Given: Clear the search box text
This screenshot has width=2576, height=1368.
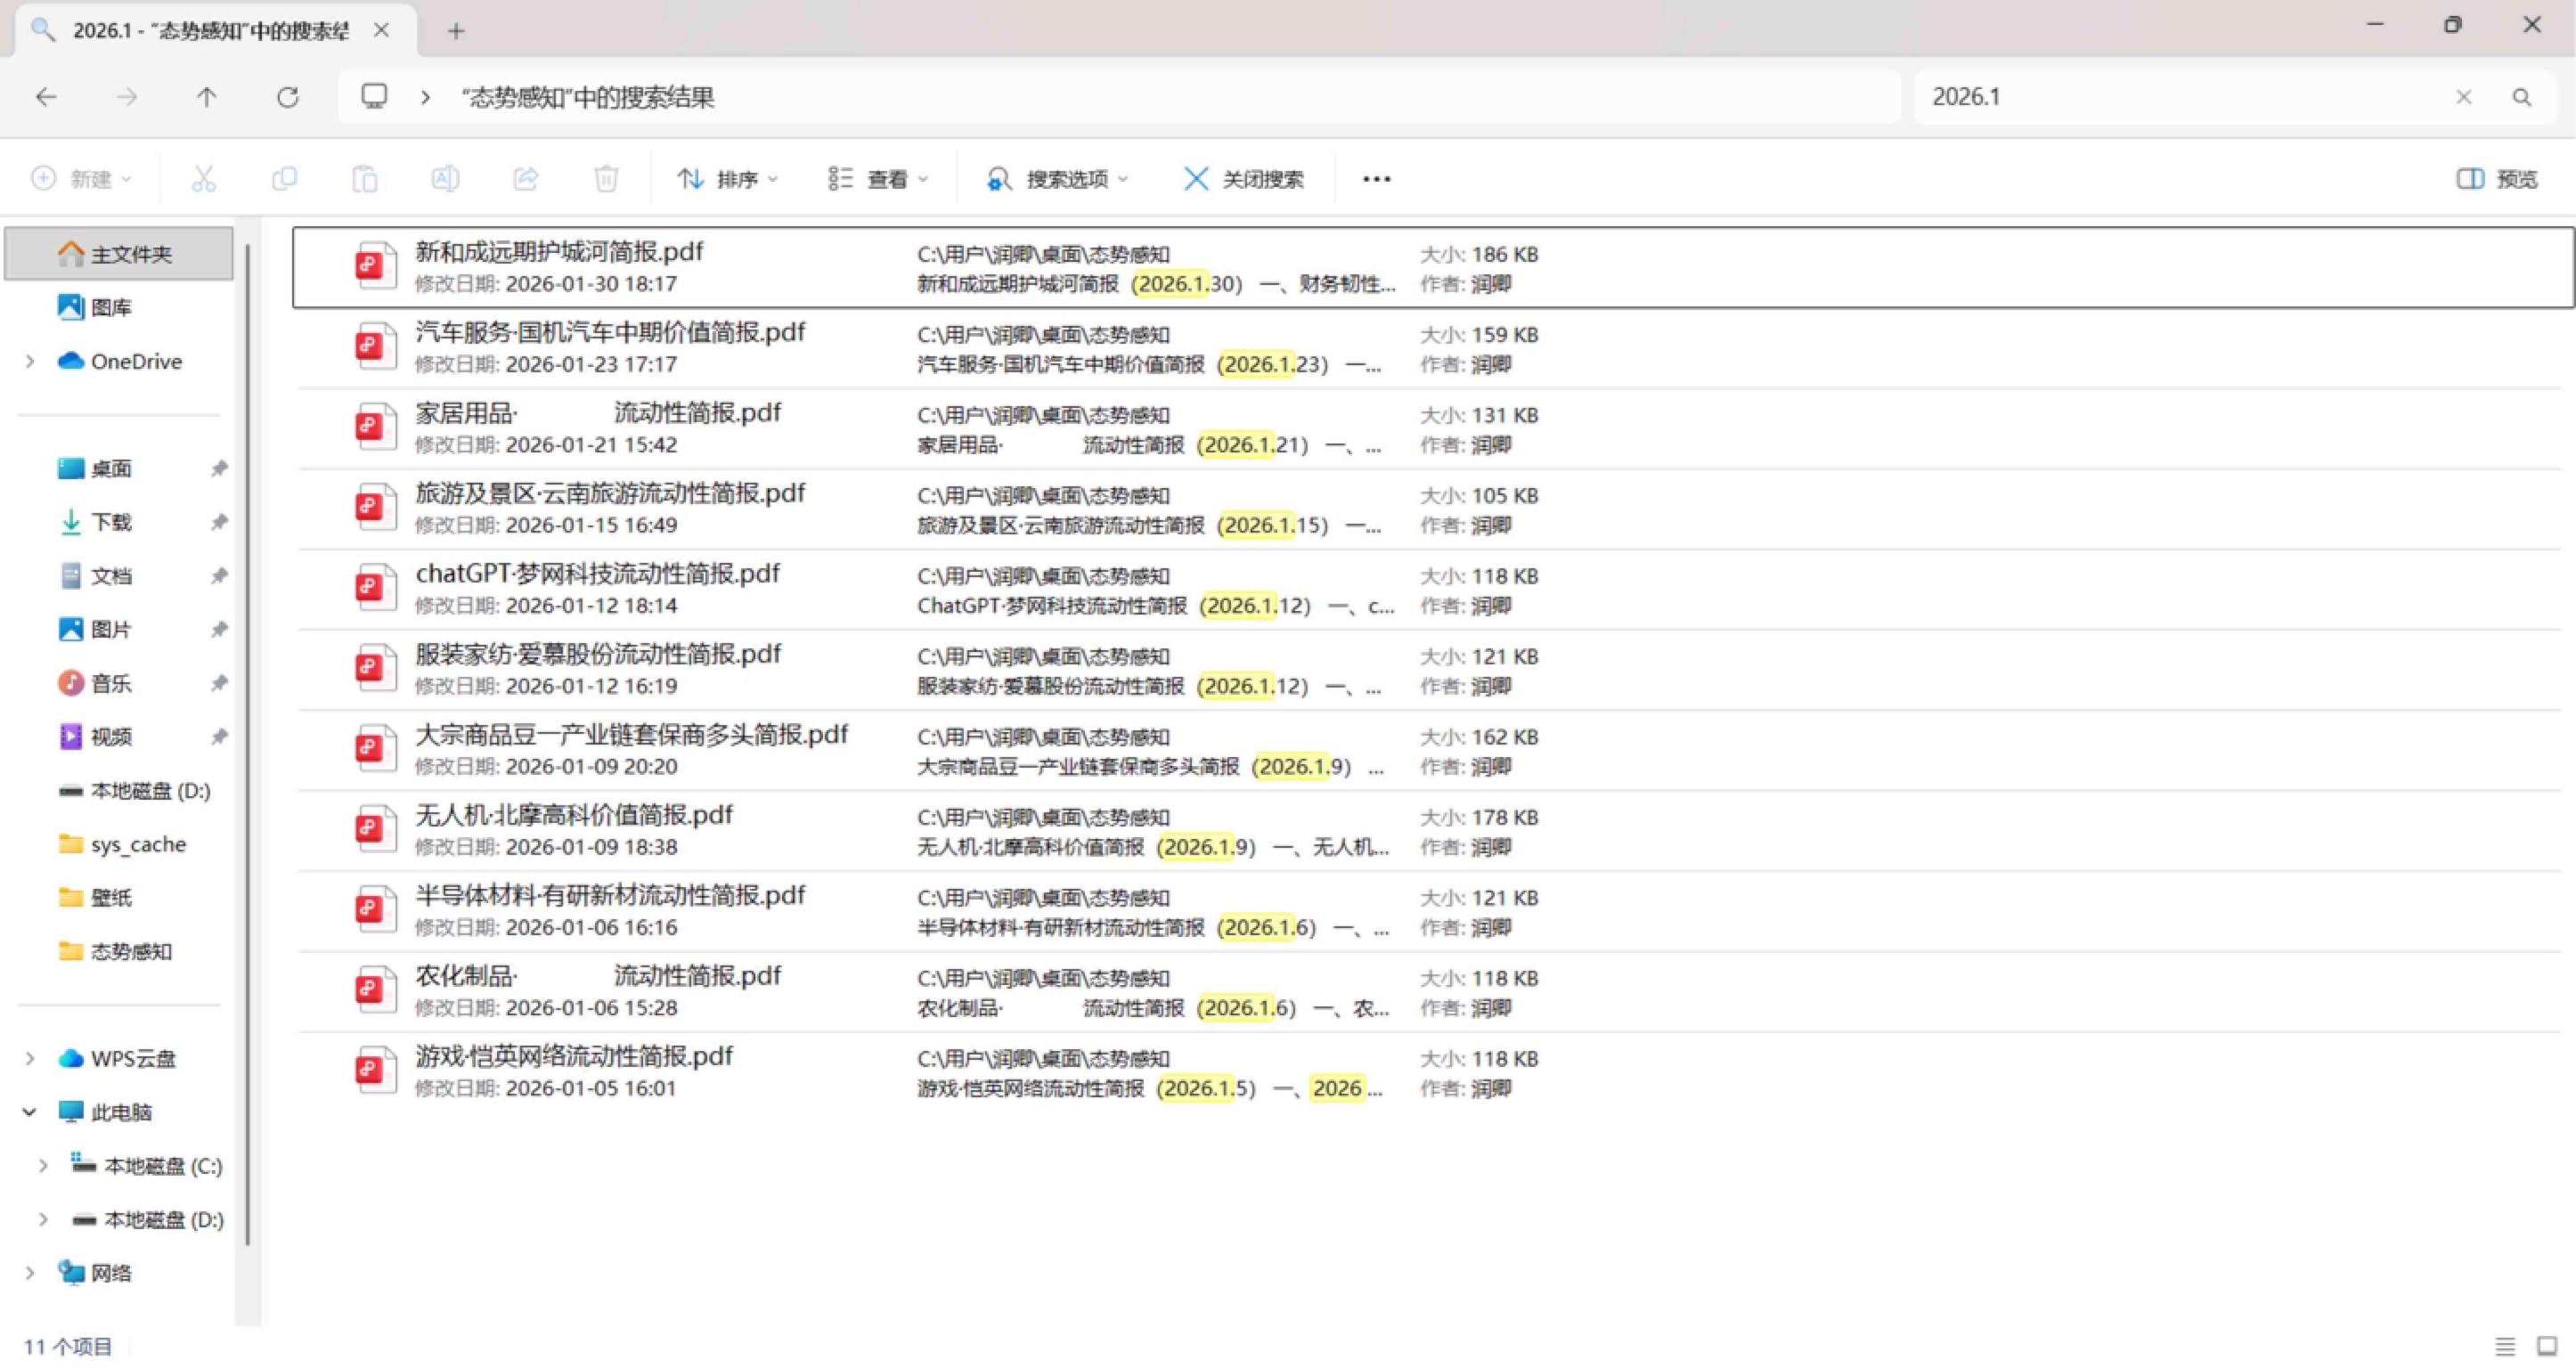Looking at the screenshot, I should pyautogui.click(x=2463, y=97).
